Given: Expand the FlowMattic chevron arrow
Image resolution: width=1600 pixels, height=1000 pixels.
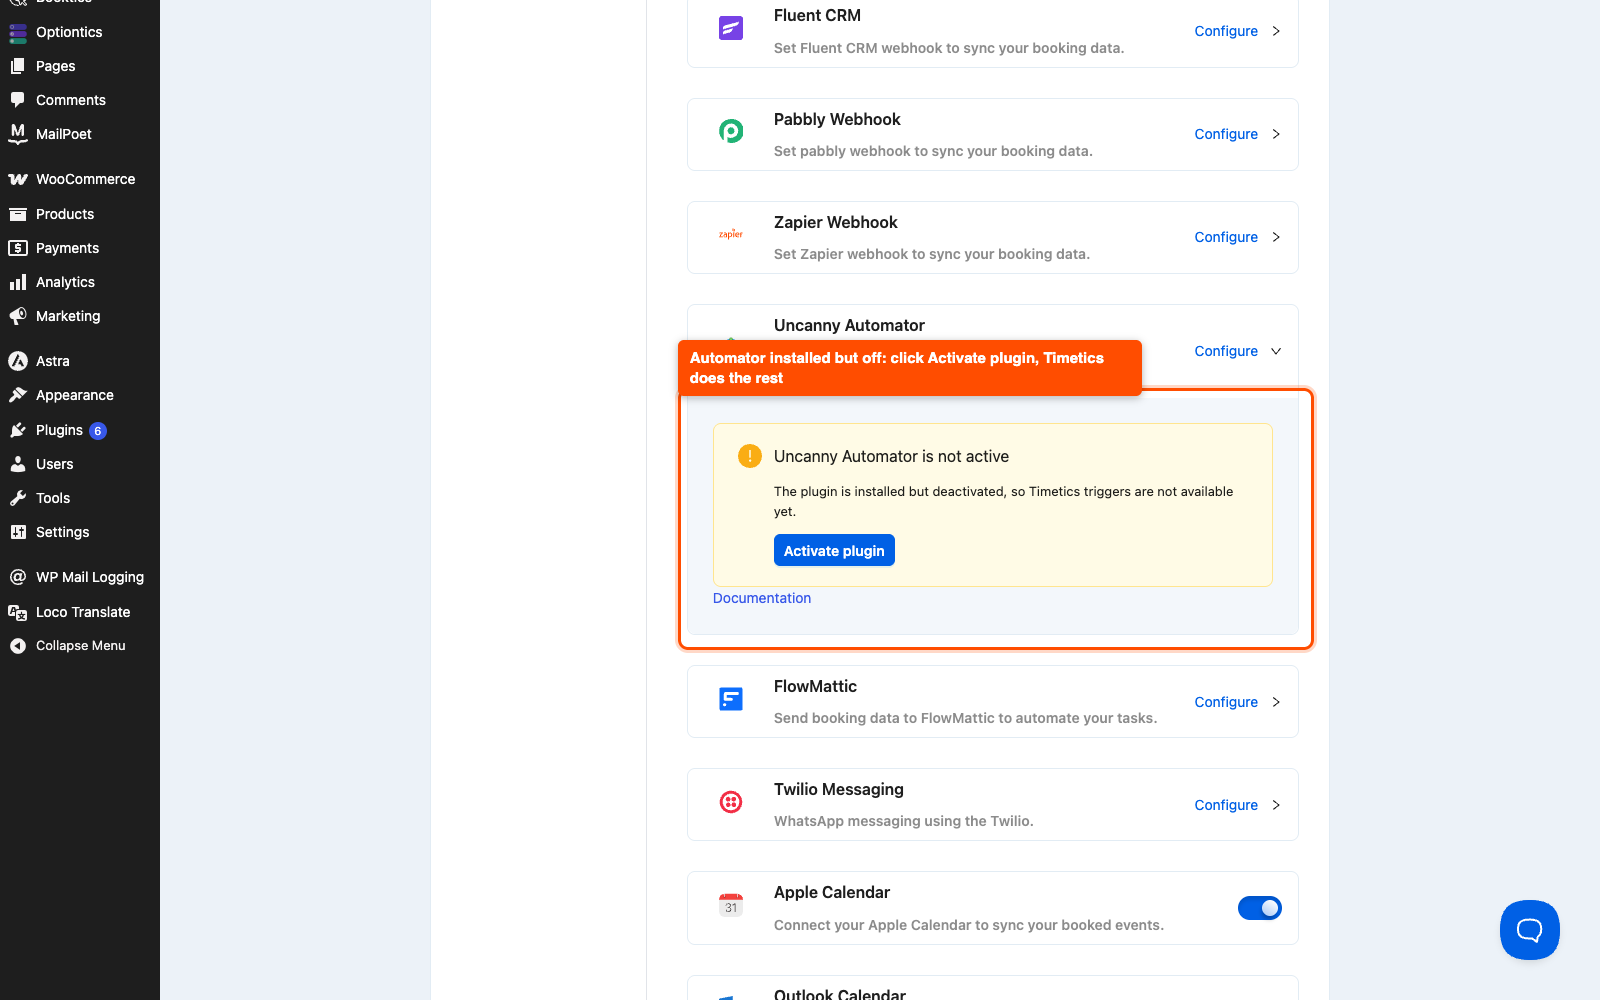Looking at the screenshot, I should point(1276,702).
